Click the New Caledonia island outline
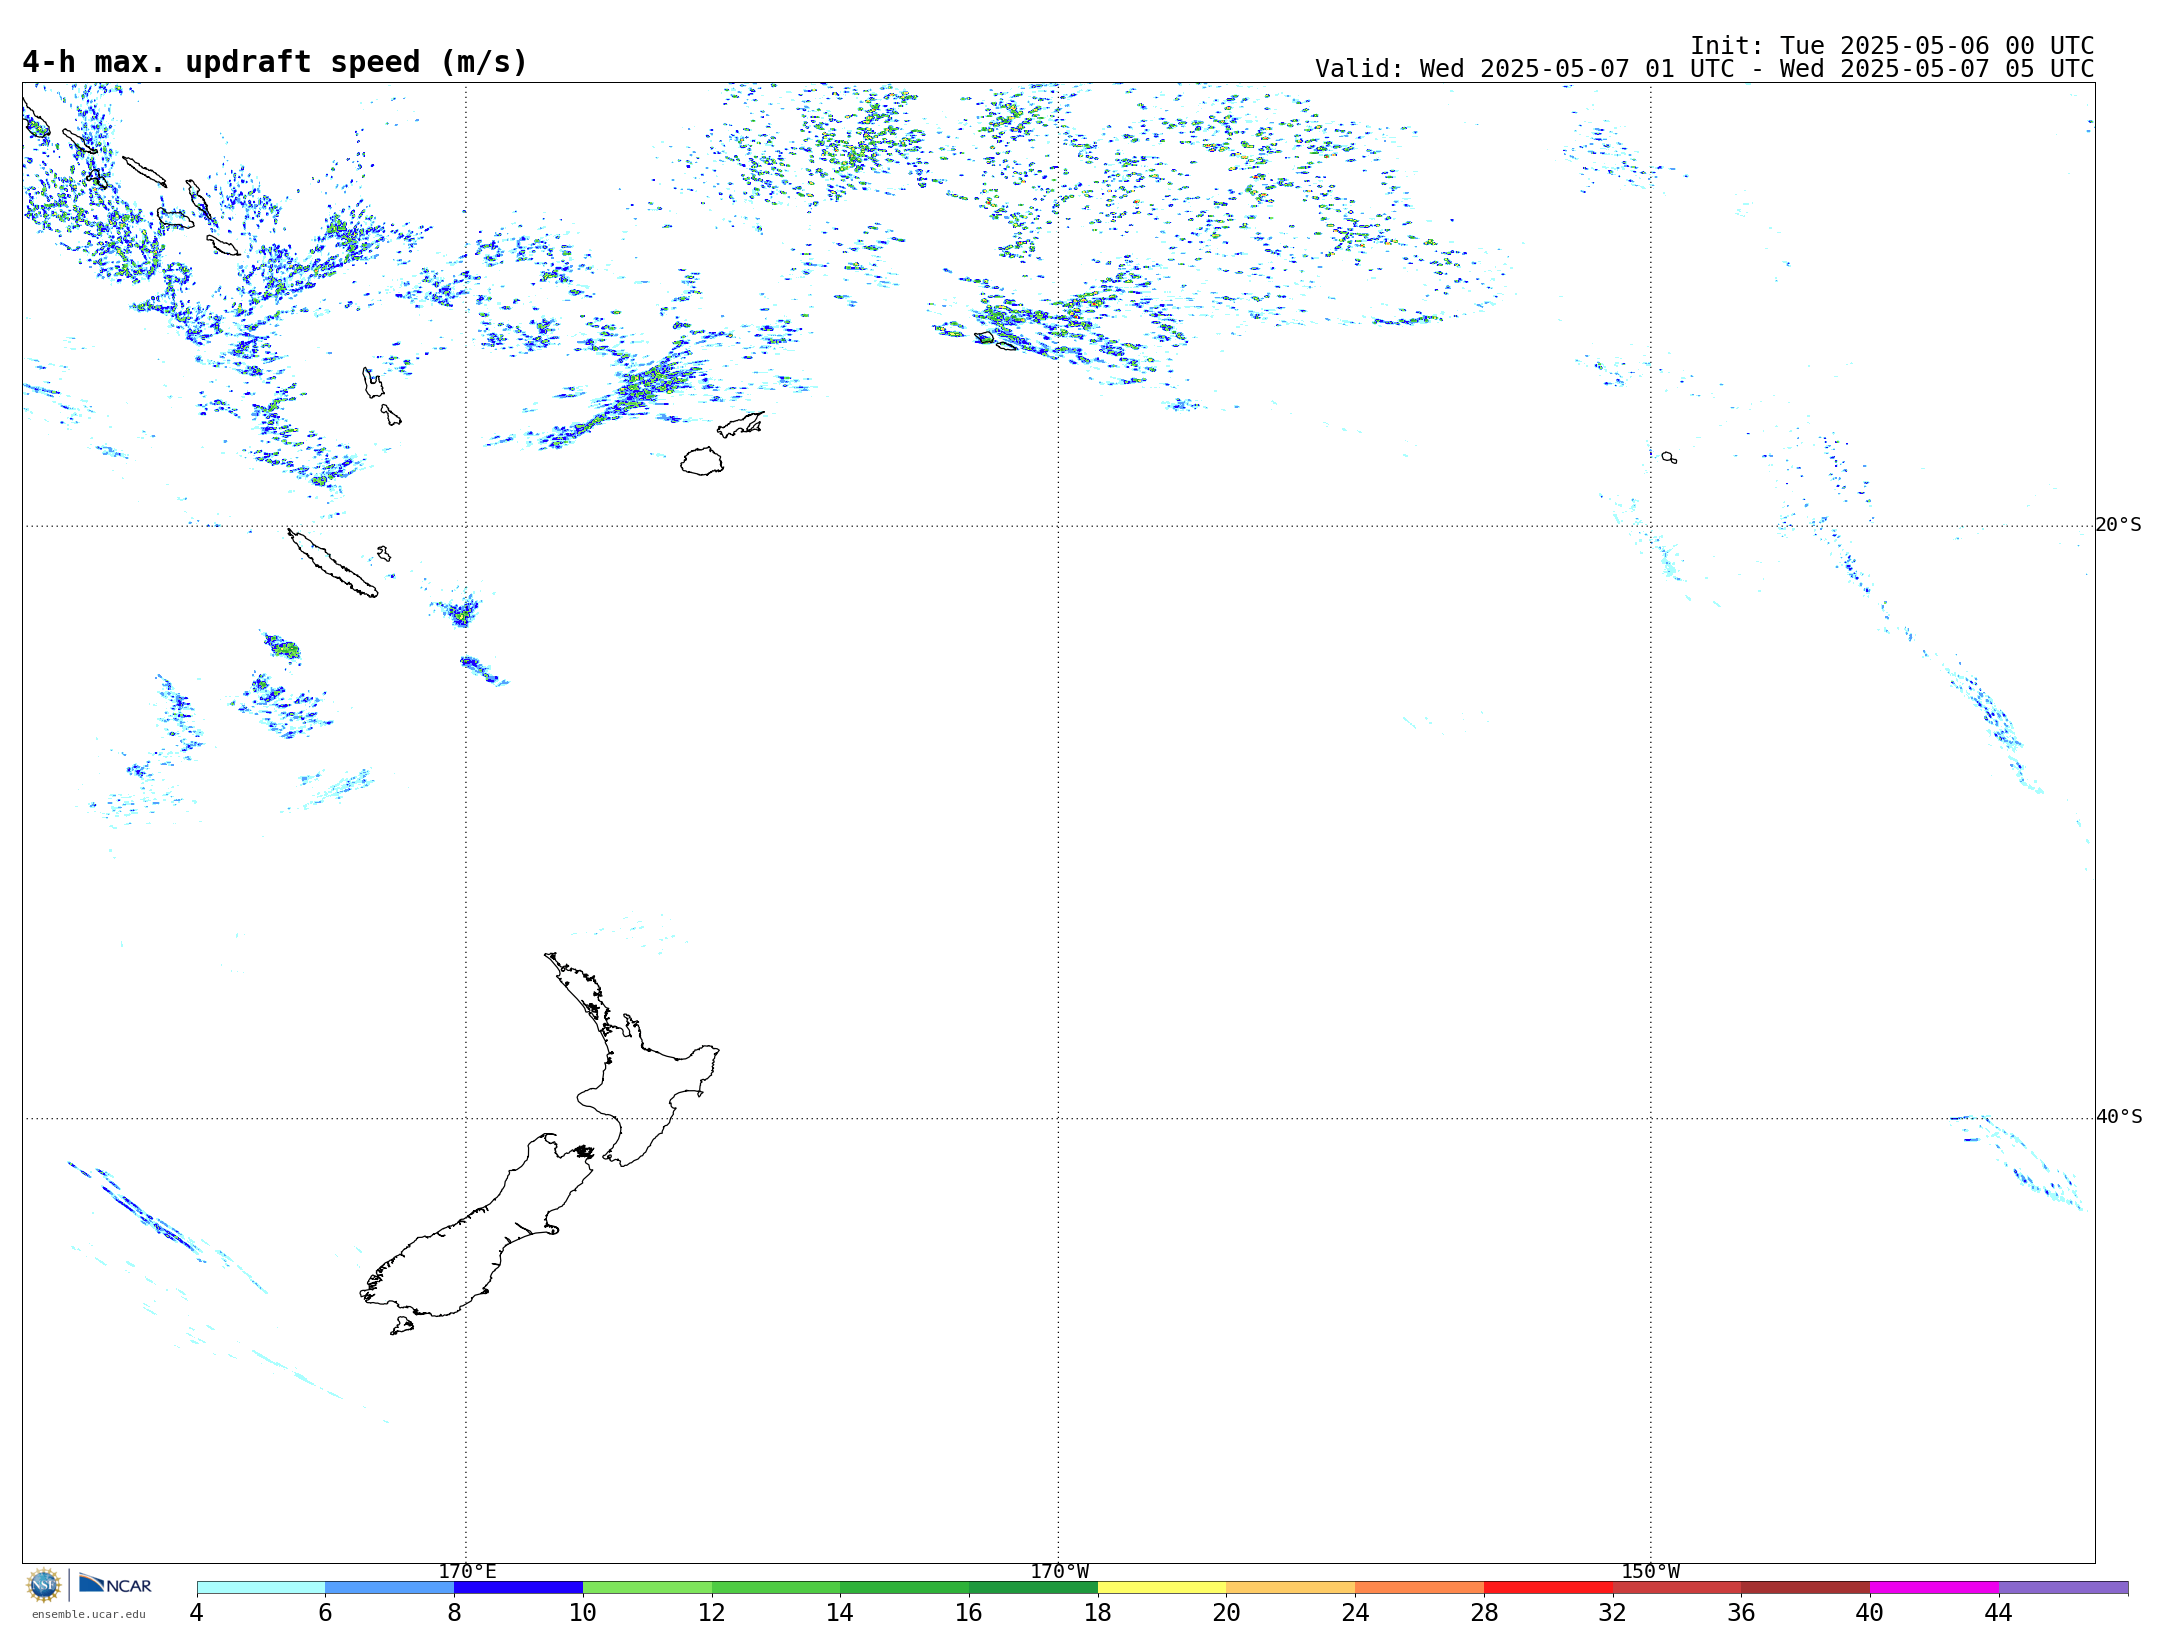 tap(332, 564)
